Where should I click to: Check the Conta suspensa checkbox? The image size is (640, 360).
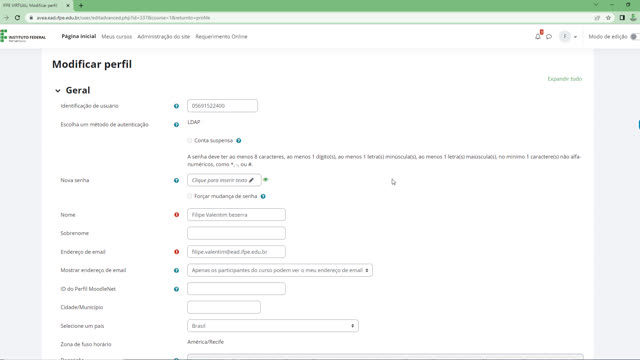pos(190,140)
